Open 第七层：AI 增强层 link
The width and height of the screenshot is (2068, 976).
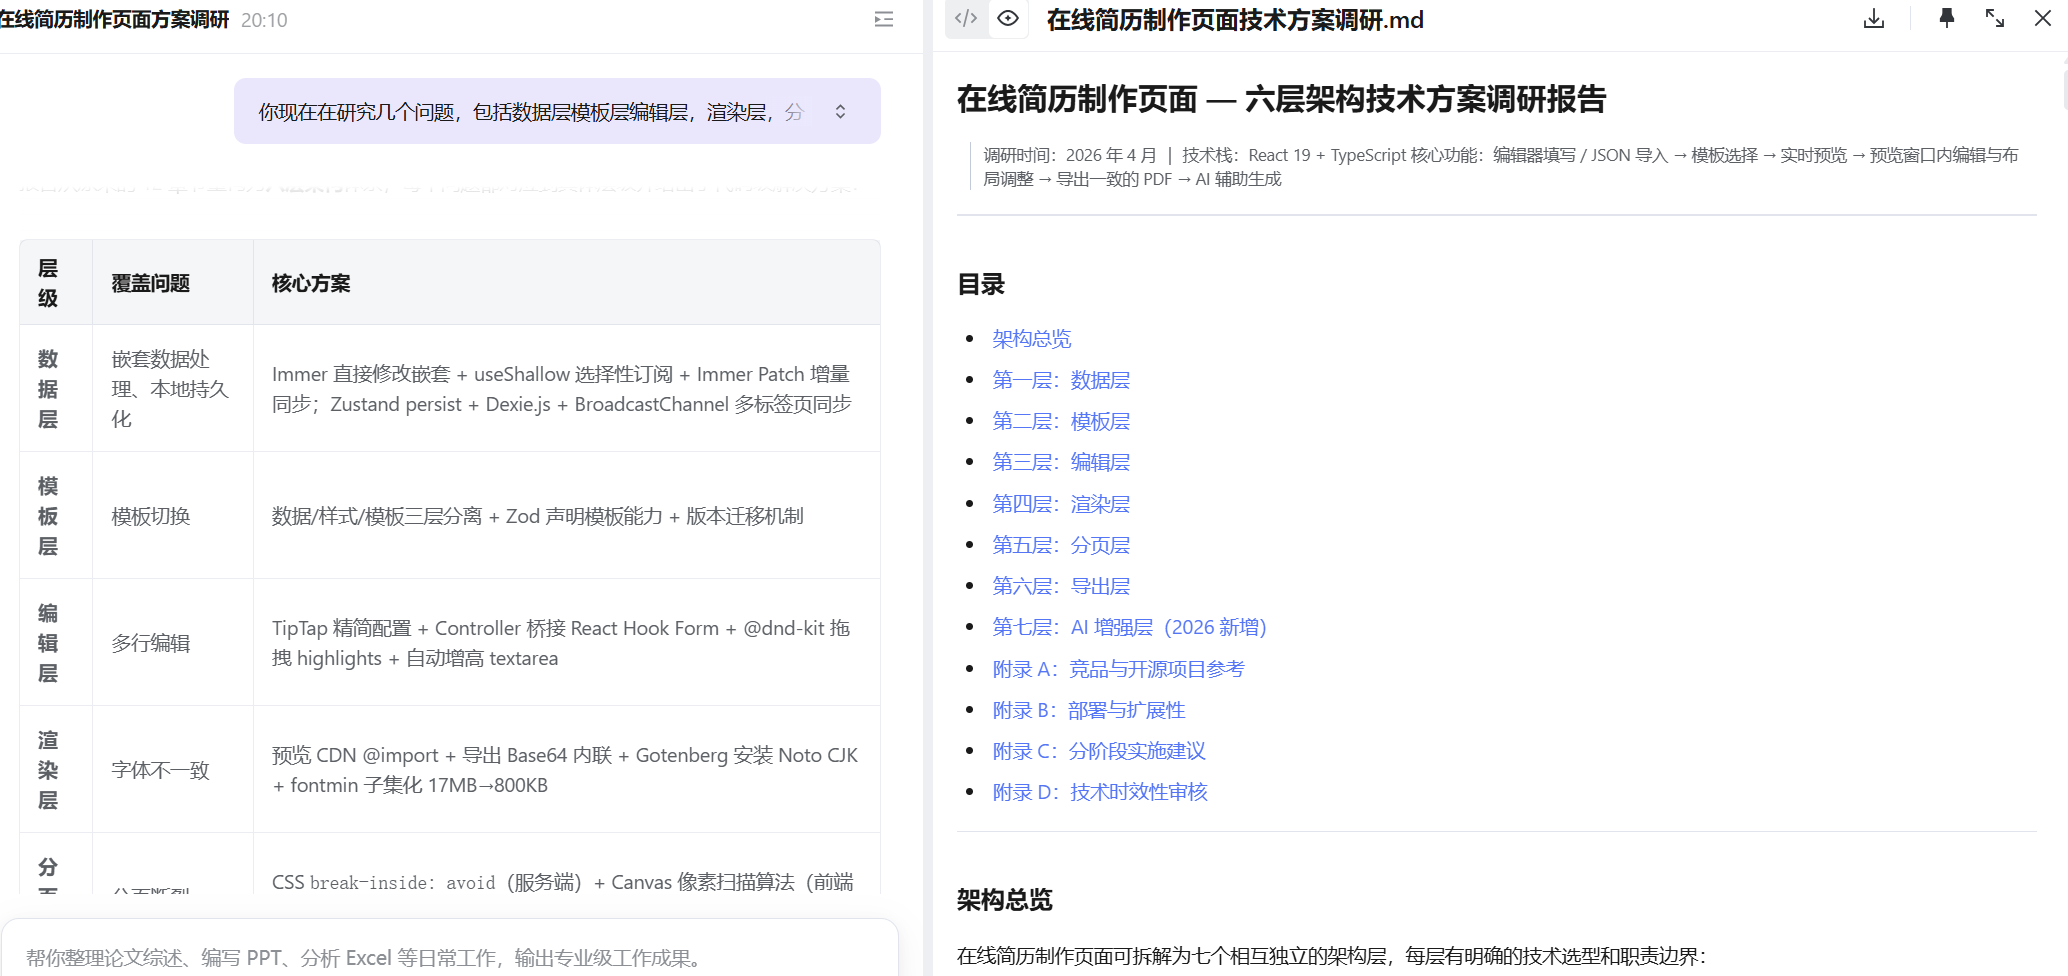pyautogui.click(x=1128, y=627)
